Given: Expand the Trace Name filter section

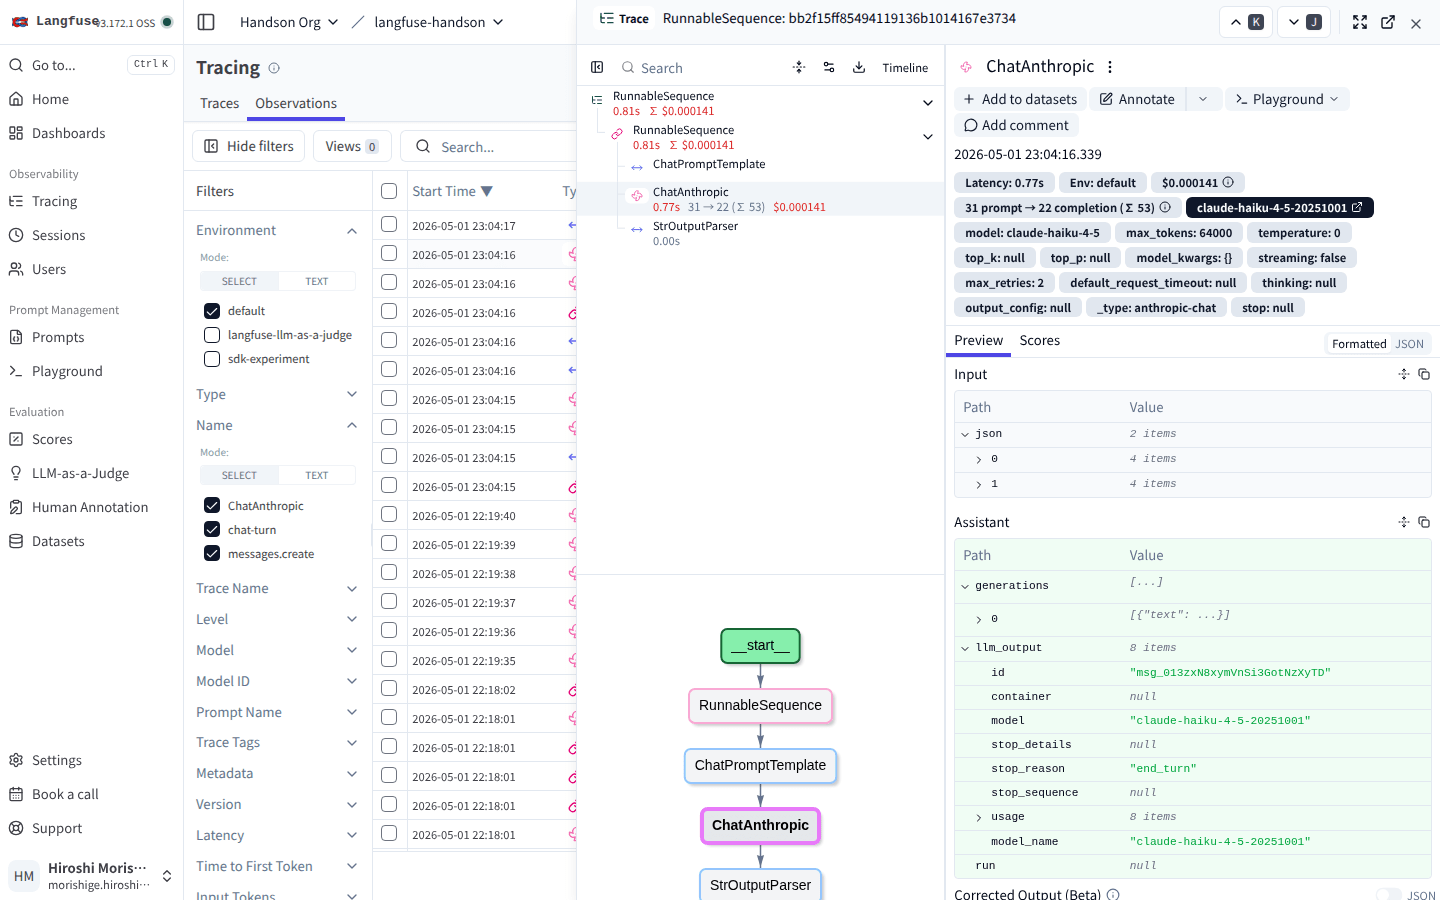Looking at the screenshot, I should tap(352, 589).
